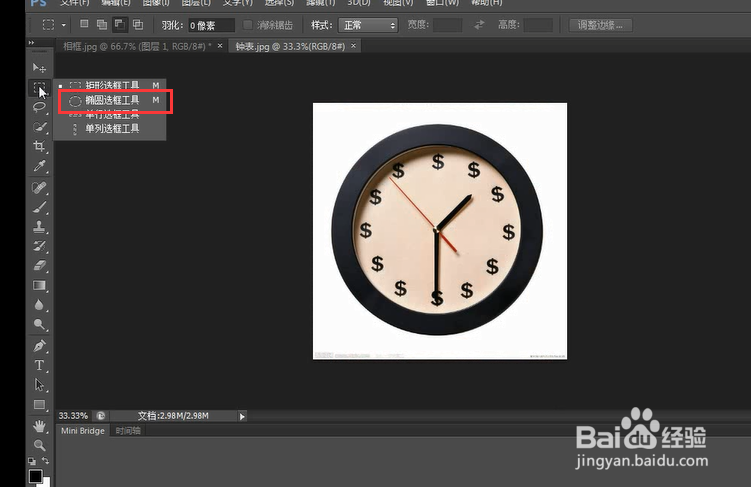Screen dimensions: 751x487
Task: Choose 单列选框工具 from the flyout menu
Action: [110, 128]
